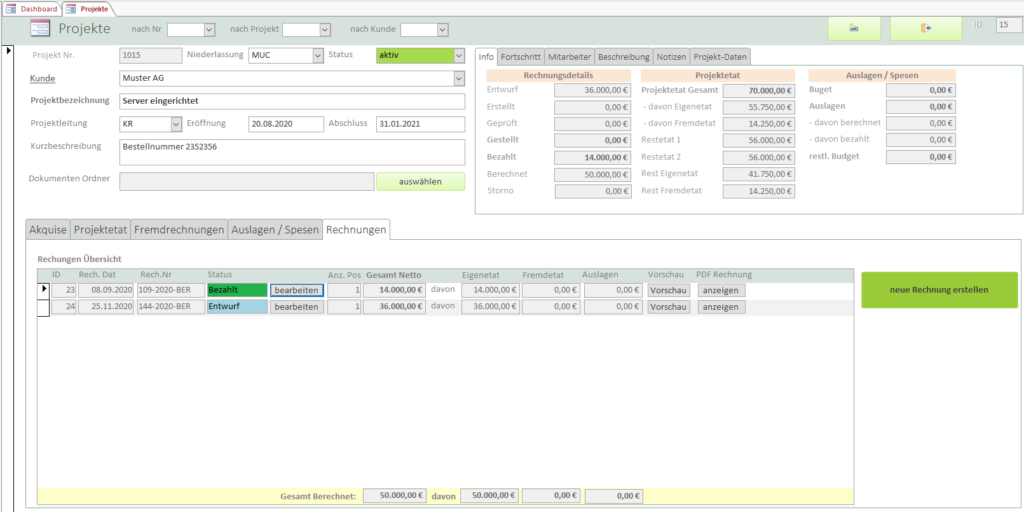Open the Projektetat tab in lower section
The image size is (1024, 512).
[x=101, y=230]
